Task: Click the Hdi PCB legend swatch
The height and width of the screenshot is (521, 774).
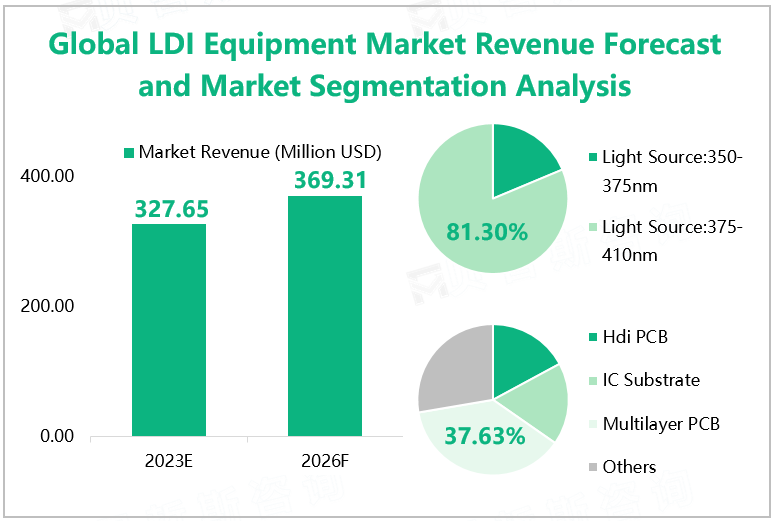Action: (593, 337)
